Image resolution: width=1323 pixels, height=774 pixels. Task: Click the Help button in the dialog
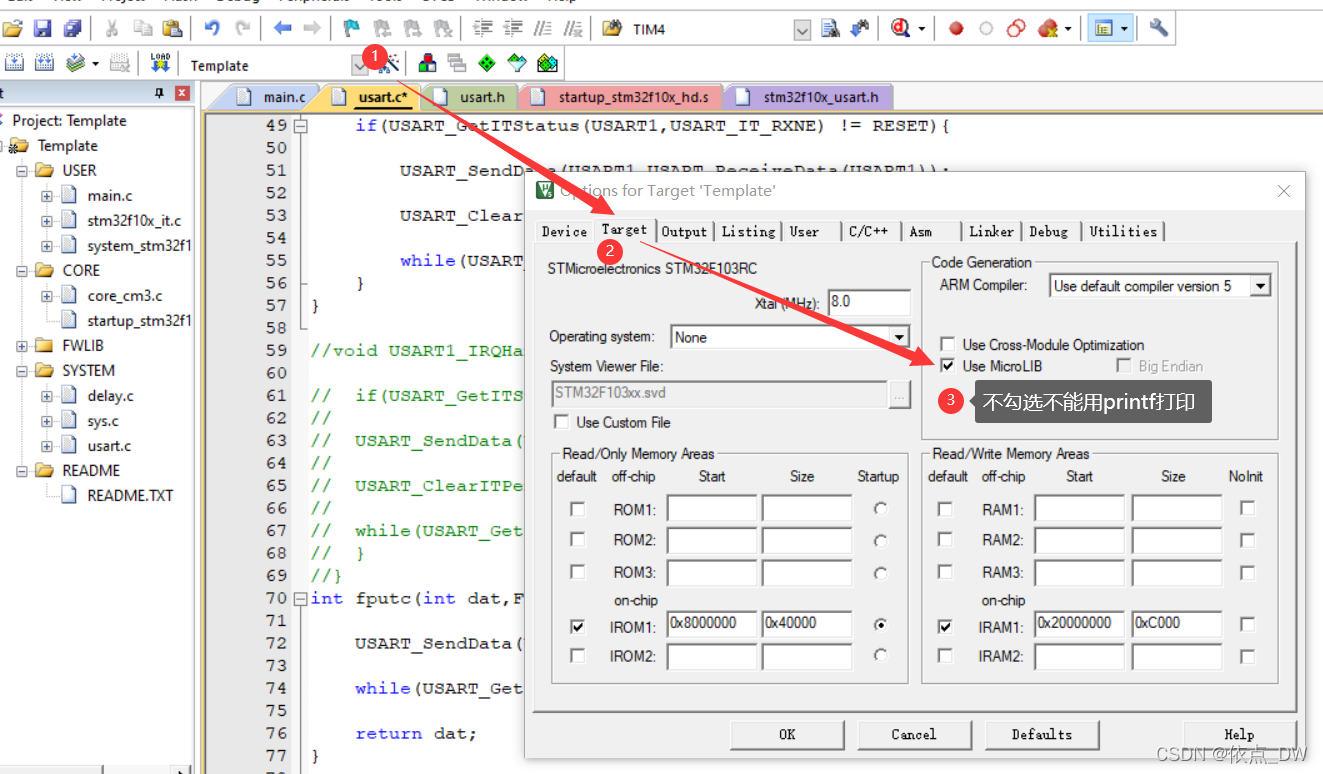click(1239, 735)
